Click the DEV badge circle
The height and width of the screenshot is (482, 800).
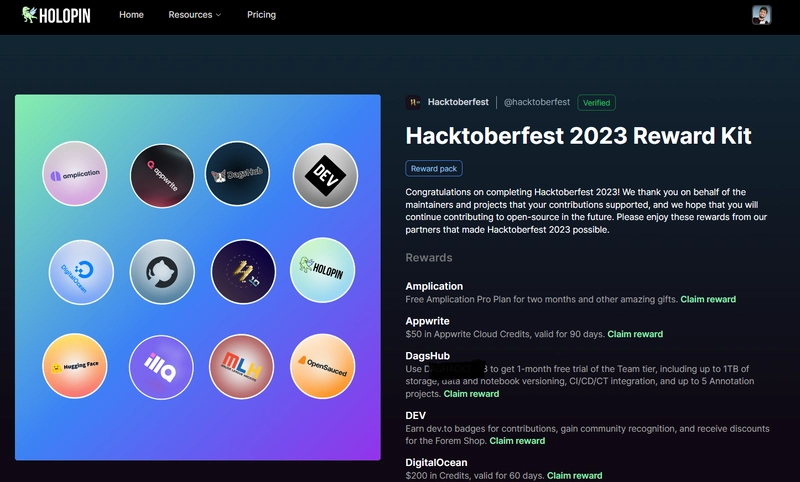point(325,175)
